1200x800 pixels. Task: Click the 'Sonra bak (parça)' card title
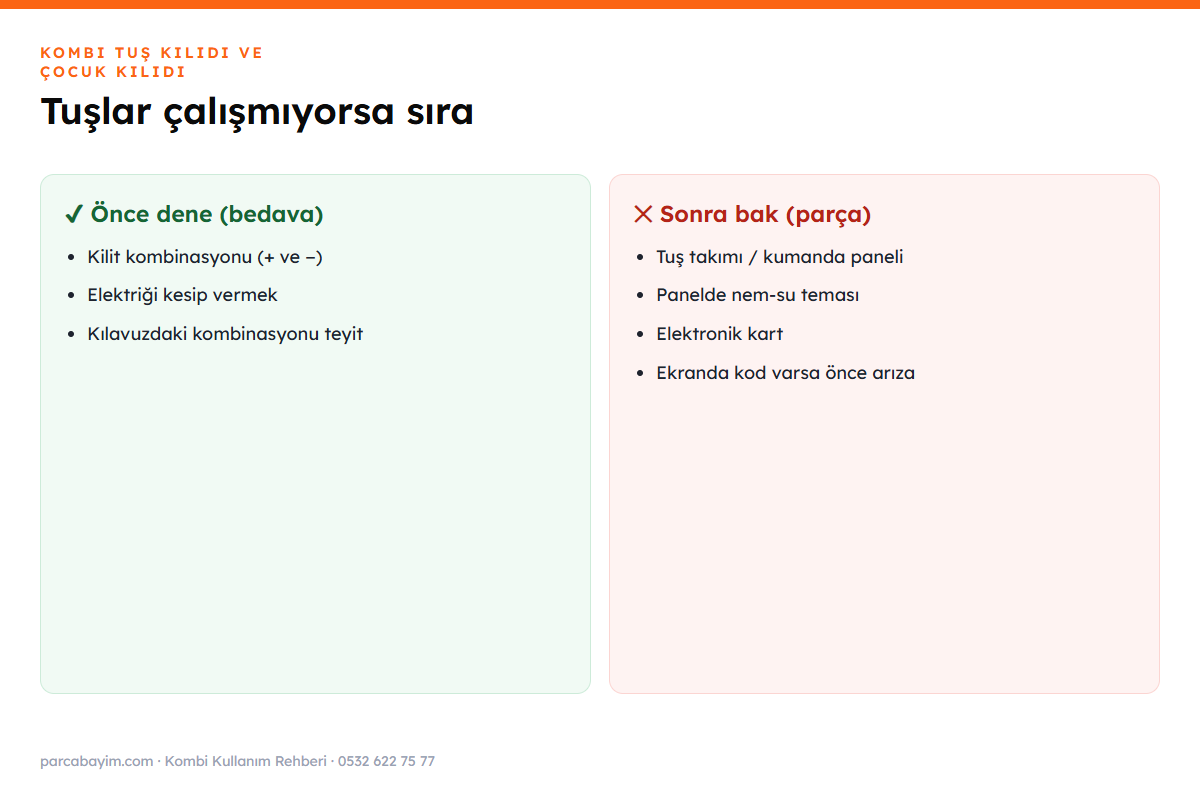pyautogui.click(x=765, y=214)
